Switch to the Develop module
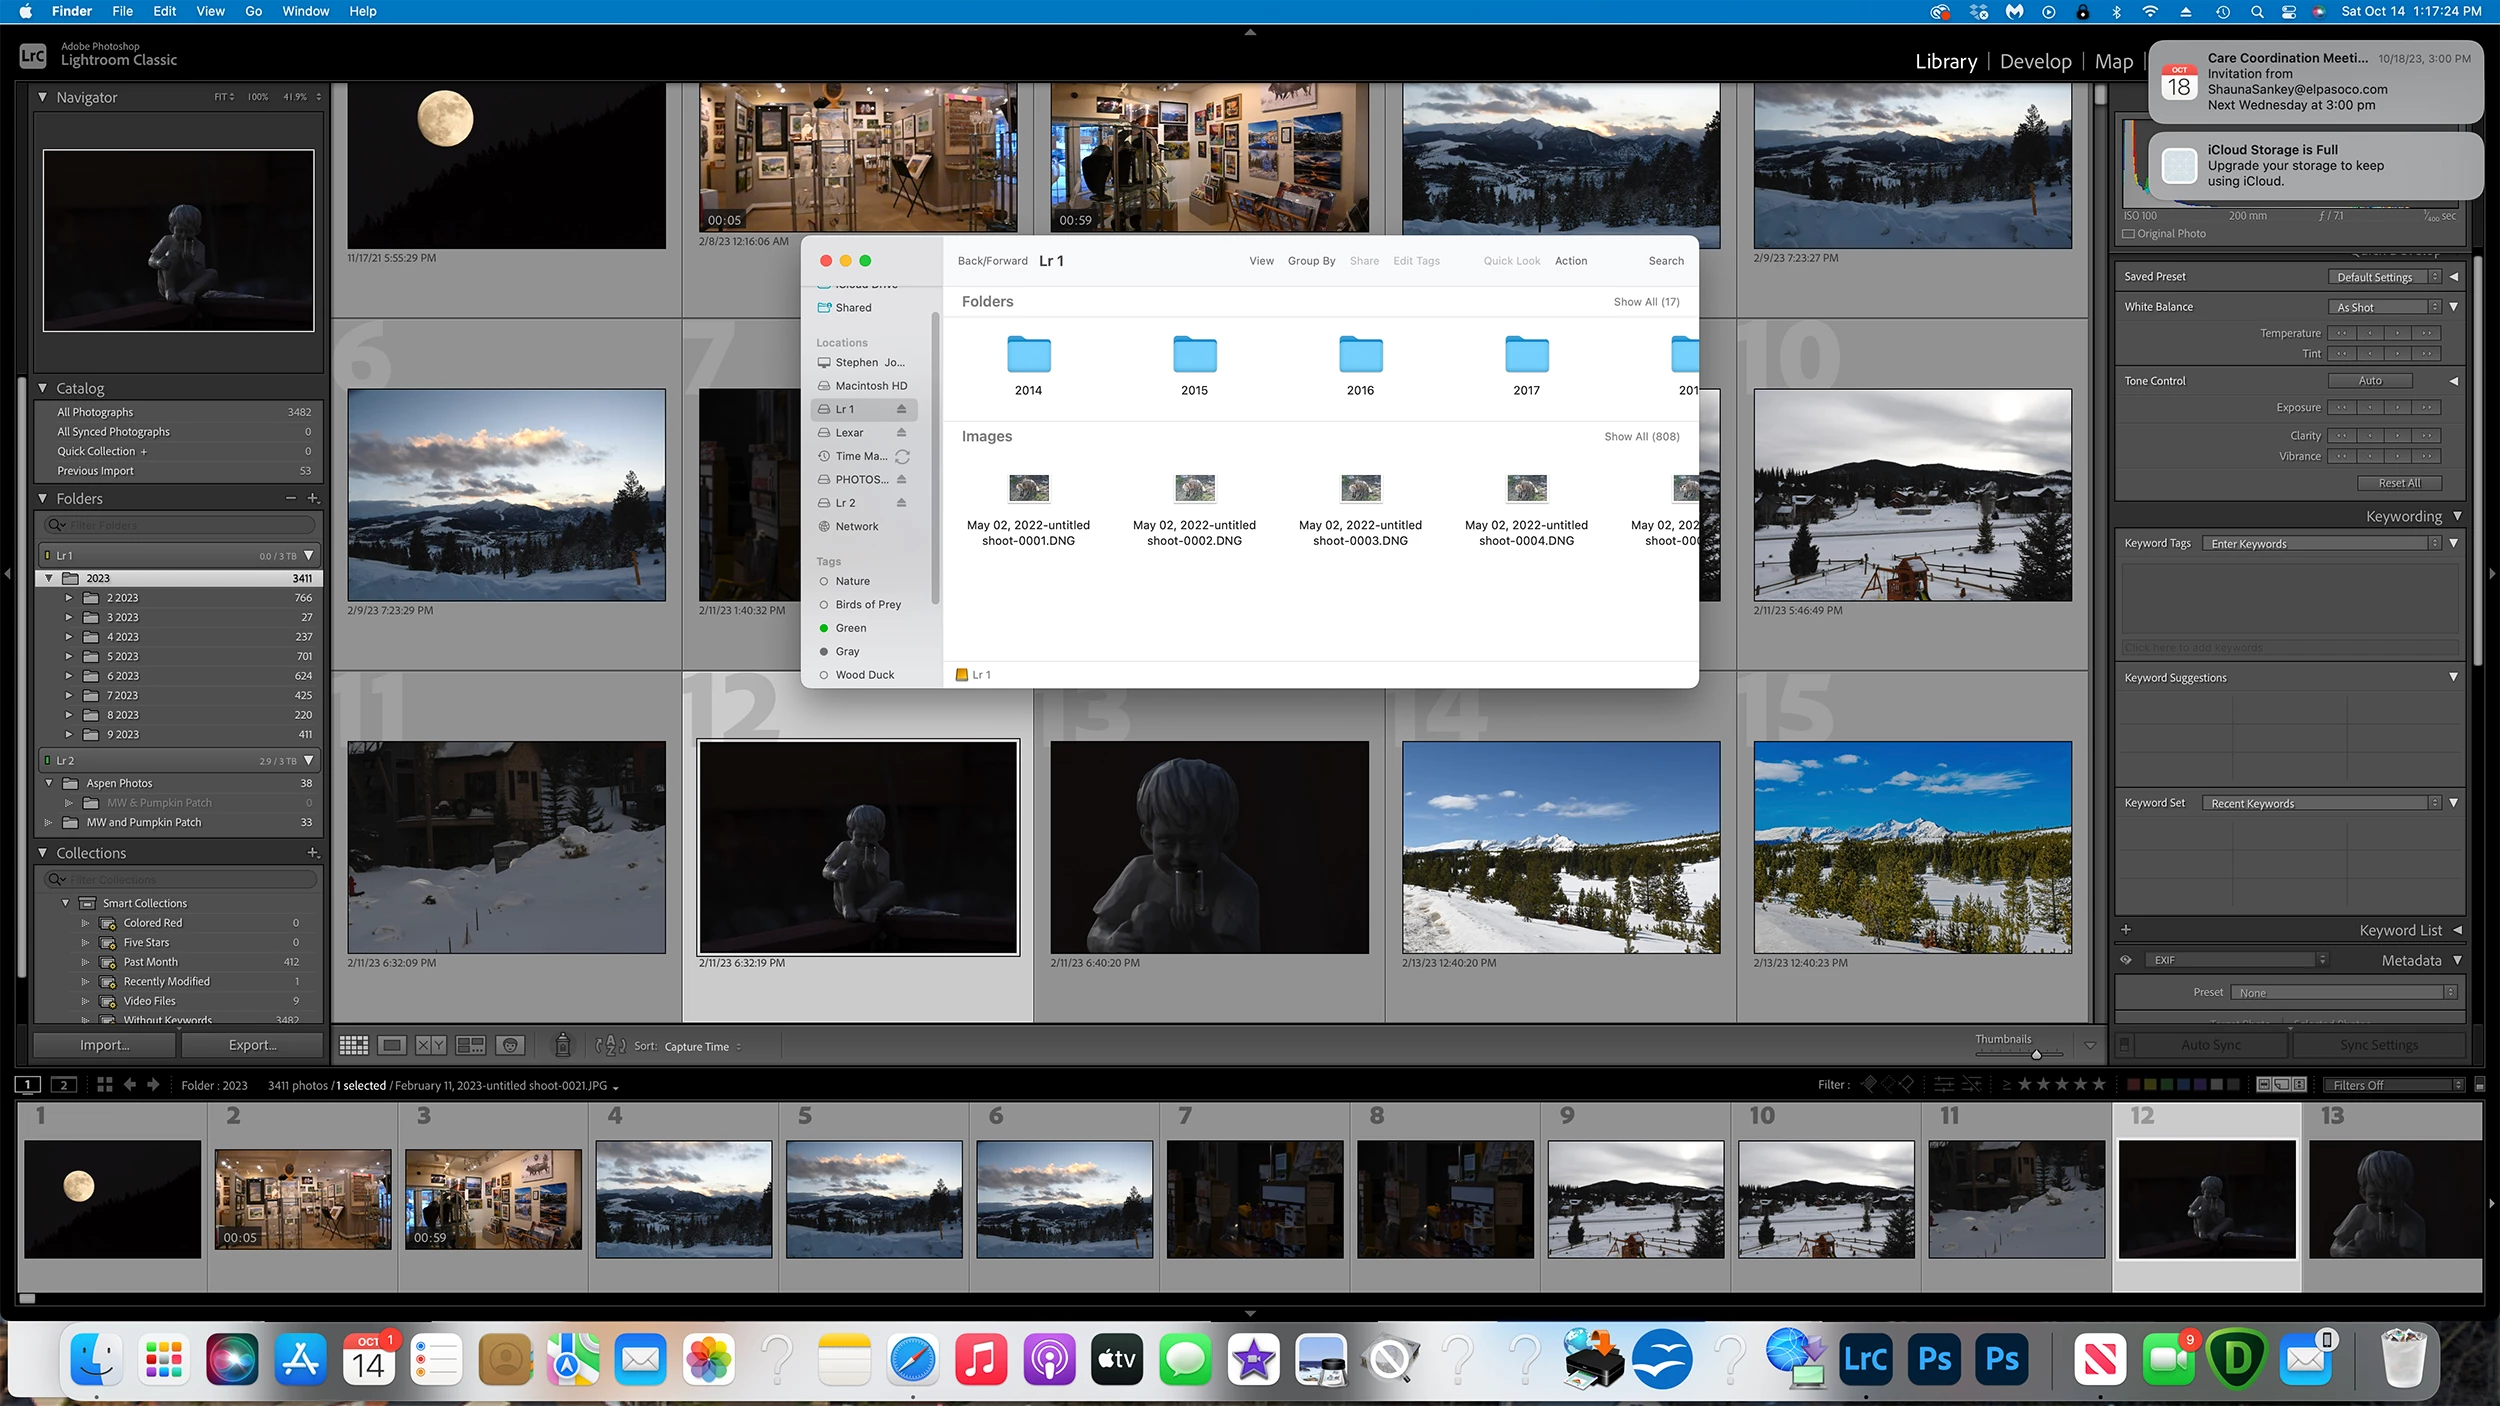The height and width of the screenshot is (1406, 2500). pyautogui.click(x=2035, y=62)
